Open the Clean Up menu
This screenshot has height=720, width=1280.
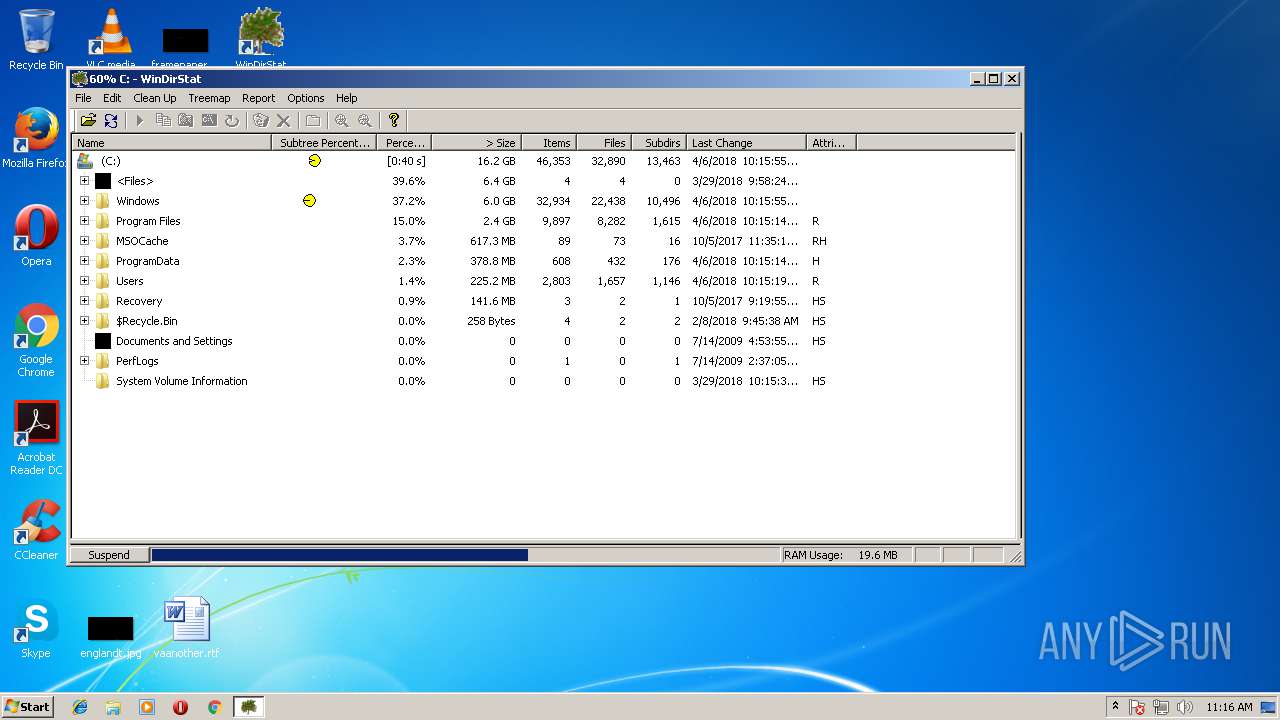tap(155, 98)
